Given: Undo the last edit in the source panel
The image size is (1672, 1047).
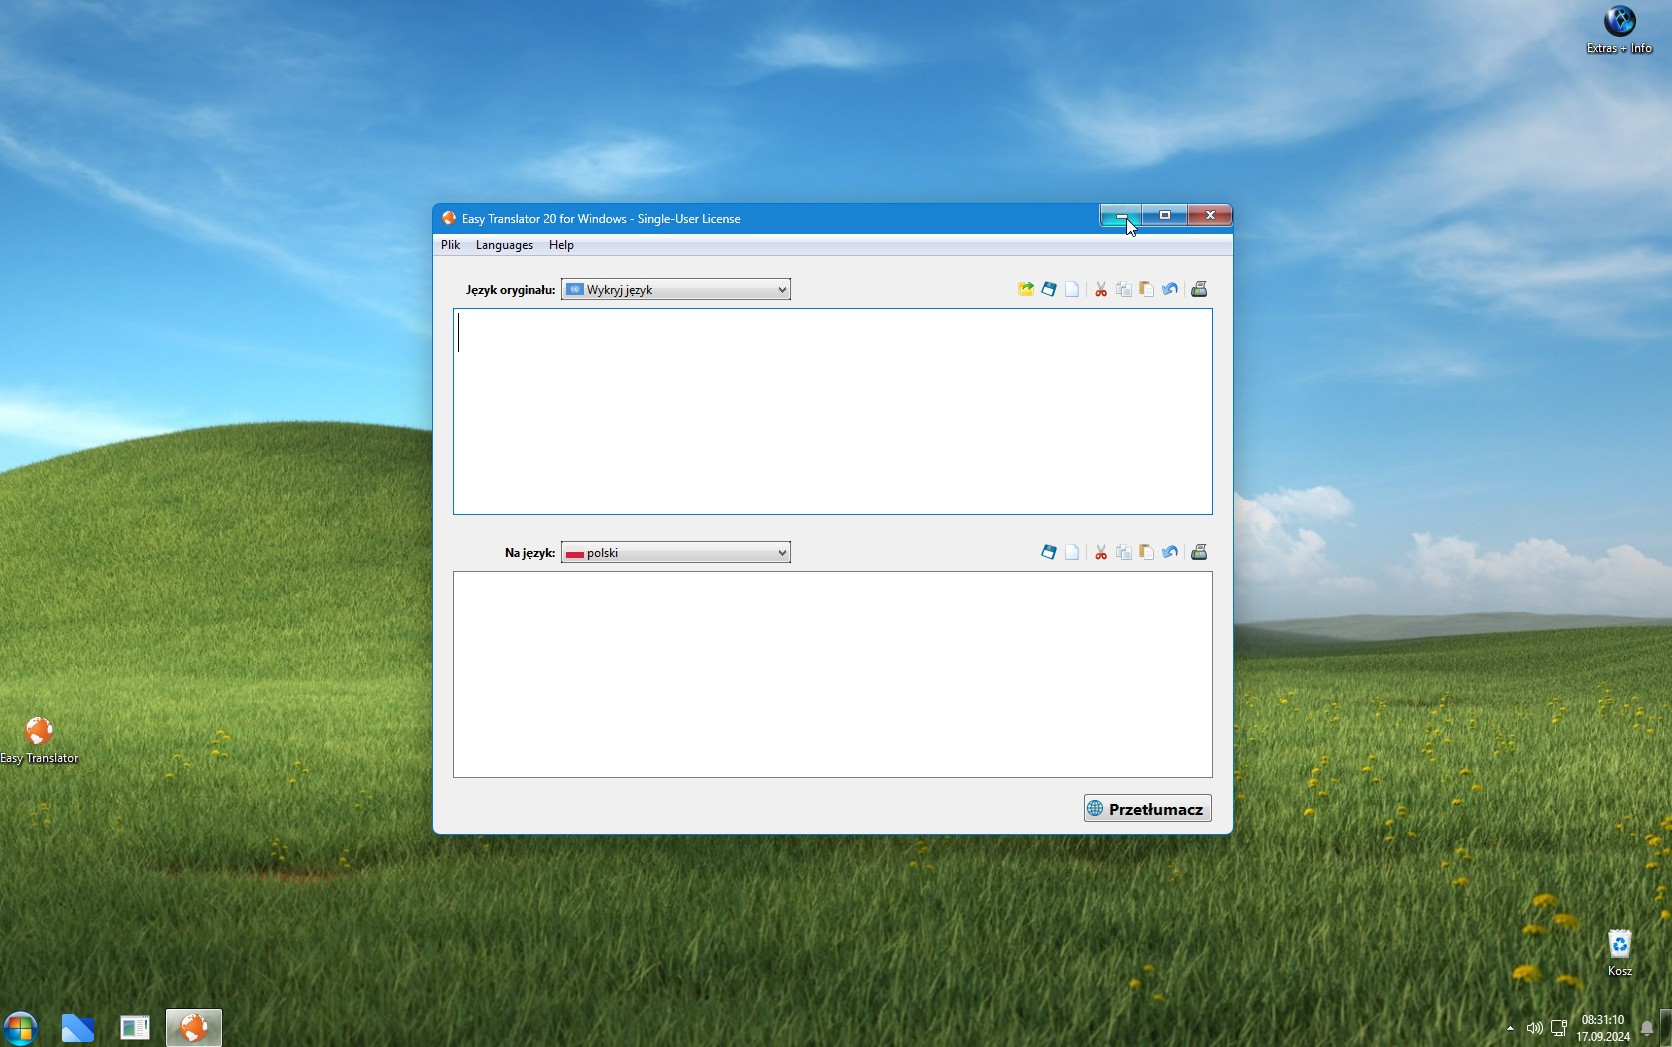Looking at the screenshot, I should tap(1170, 290).
